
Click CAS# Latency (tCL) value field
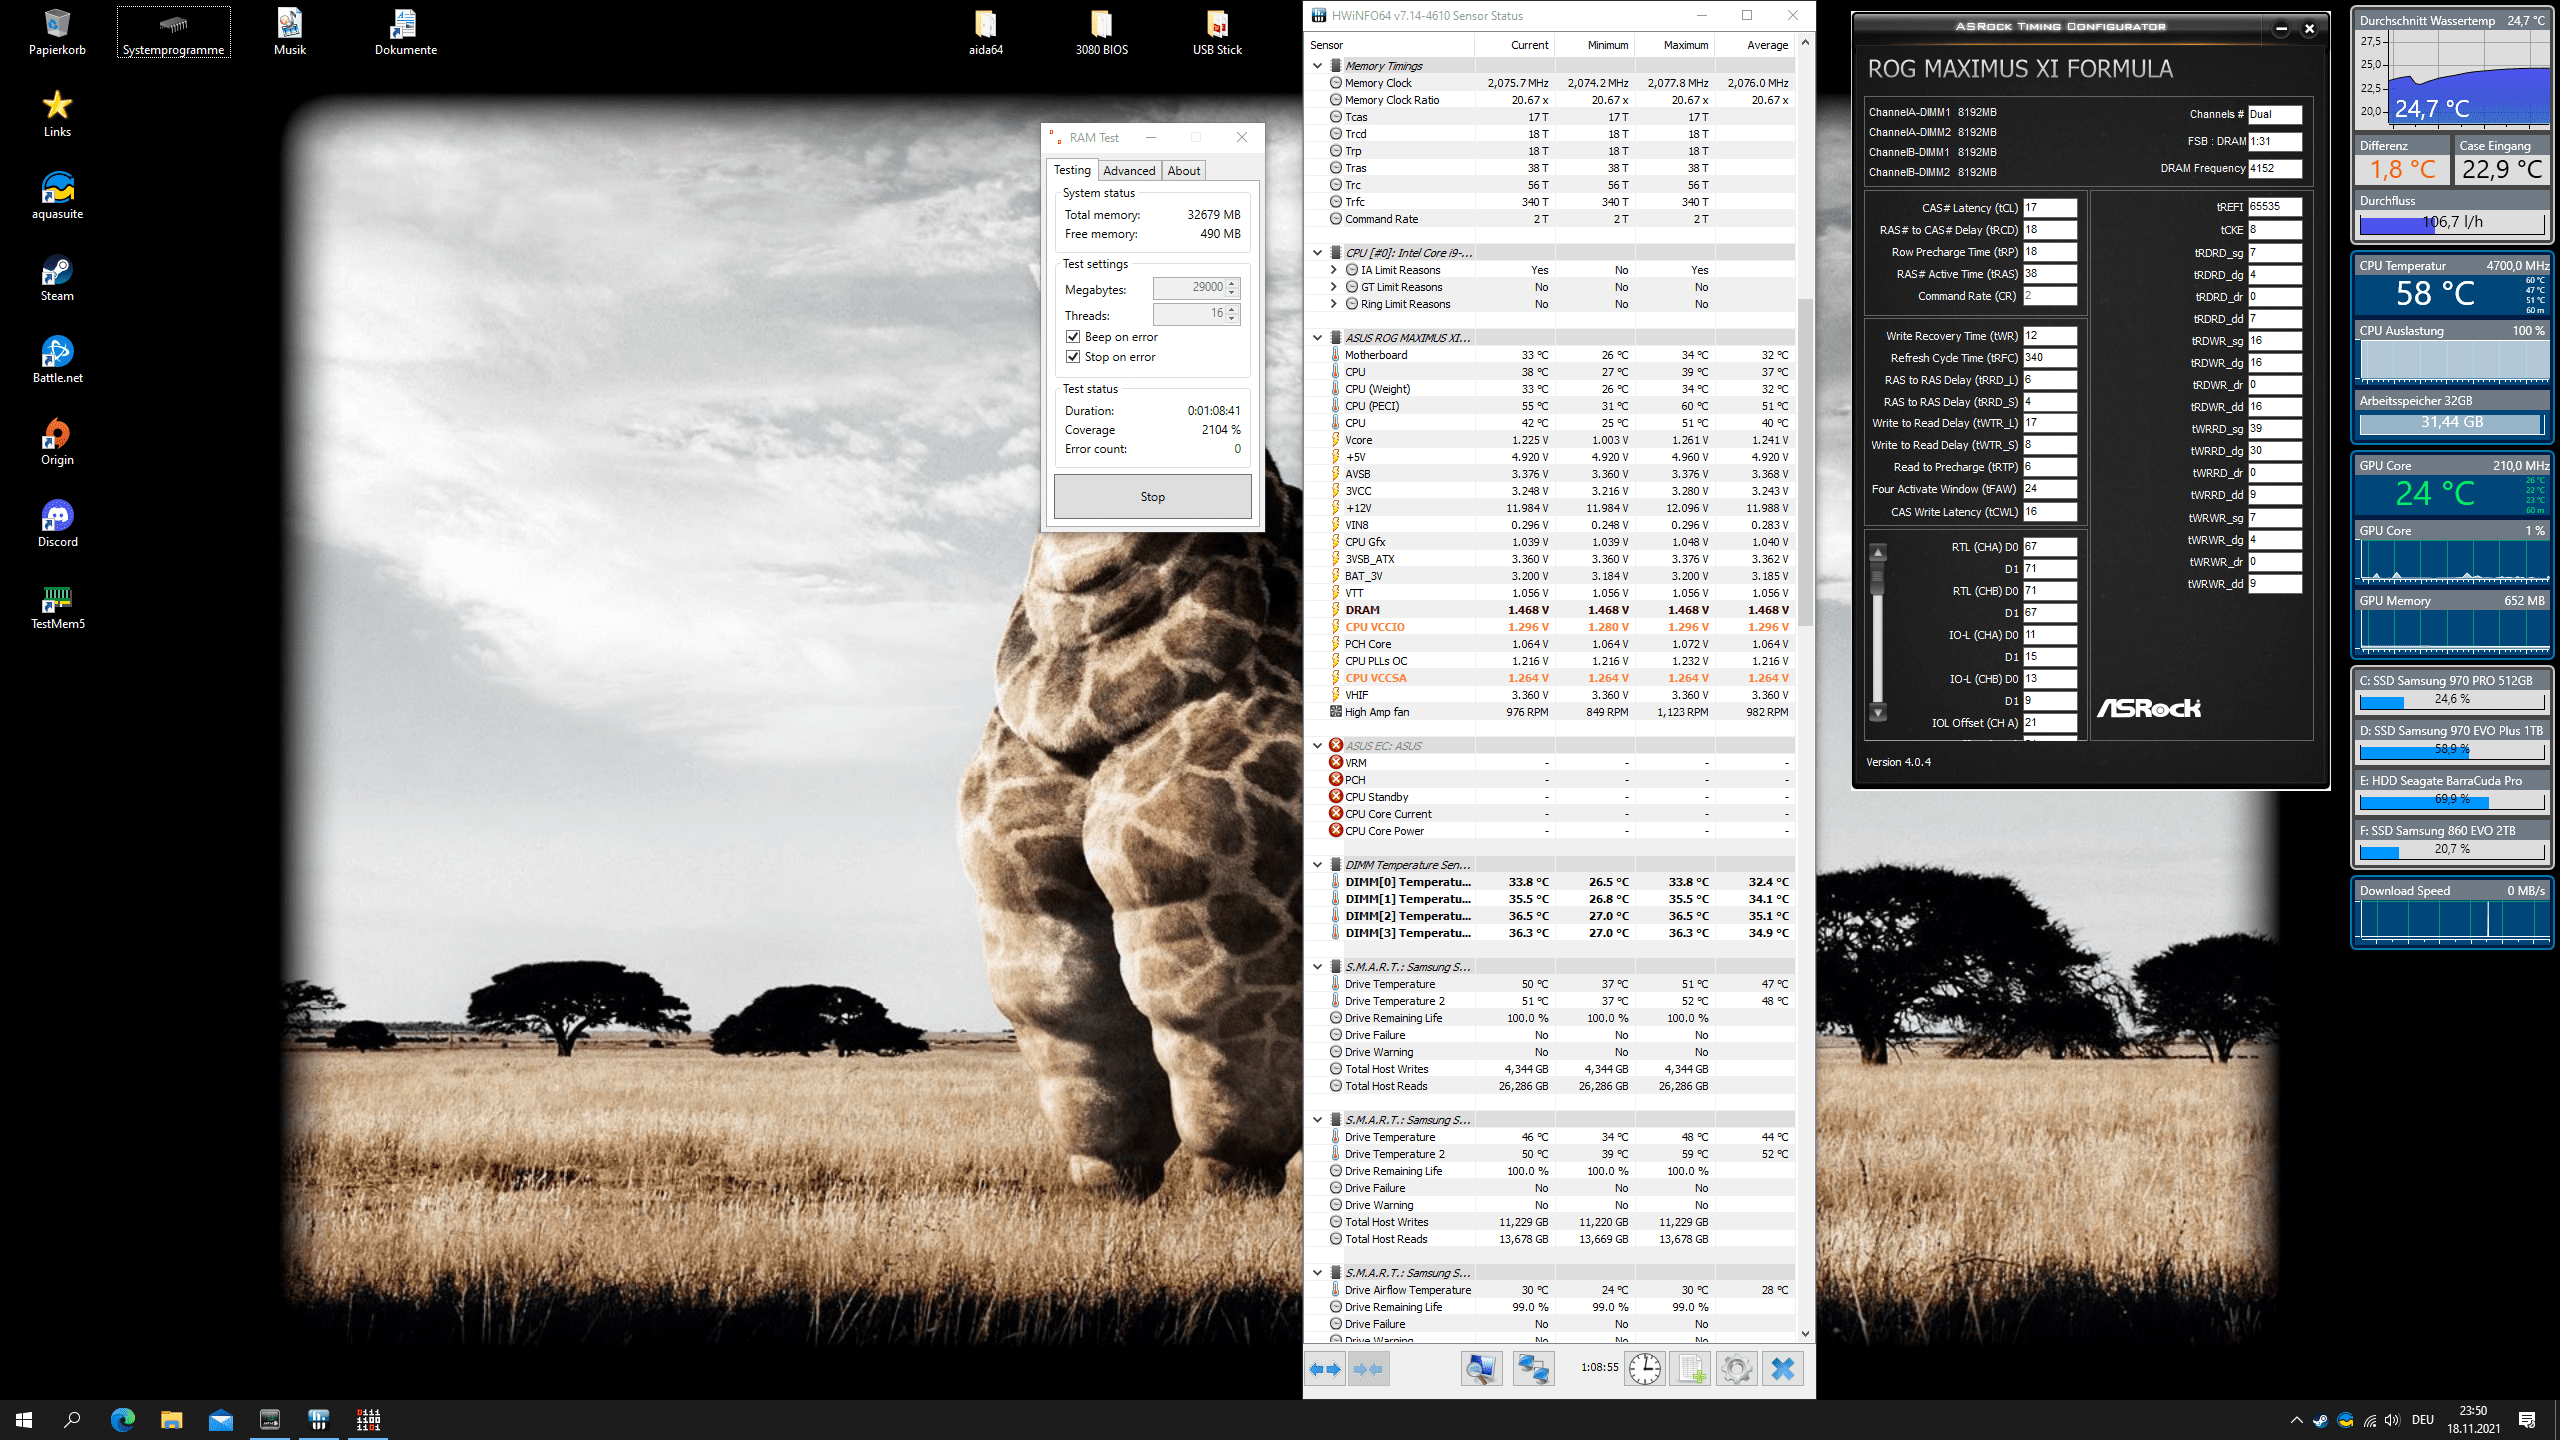coord(2050,208)
